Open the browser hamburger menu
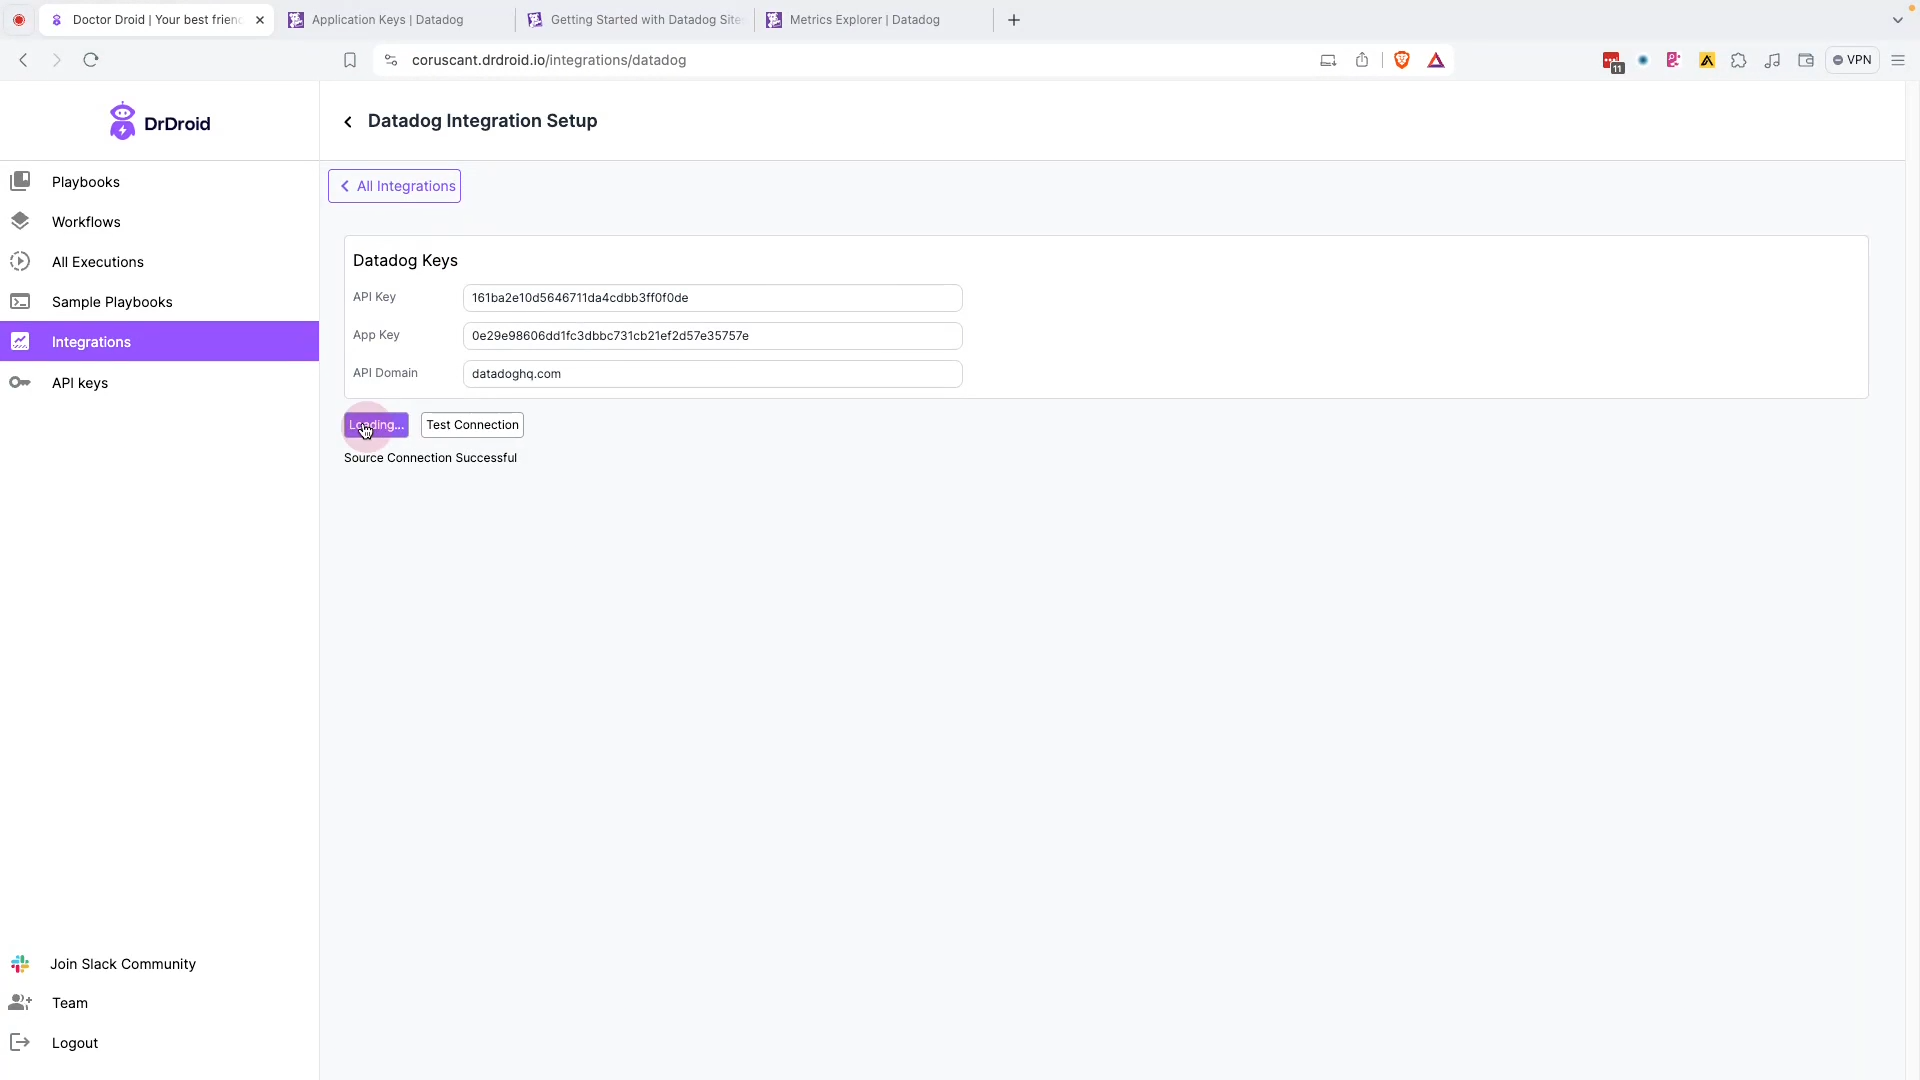Image resolution: width=1920 pixels, height=1080 pixels. [1898, 60]
